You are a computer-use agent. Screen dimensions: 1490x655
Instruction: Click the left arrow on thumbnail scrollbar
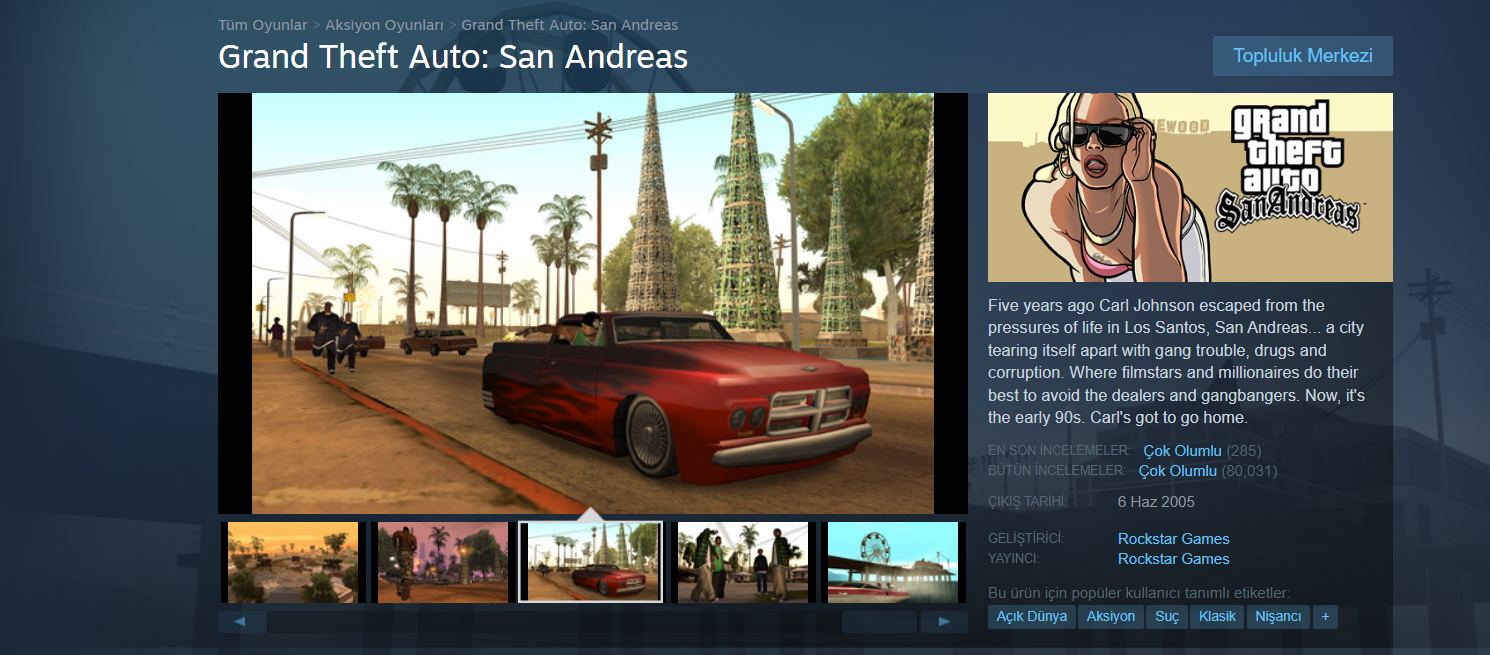(242, 622)
